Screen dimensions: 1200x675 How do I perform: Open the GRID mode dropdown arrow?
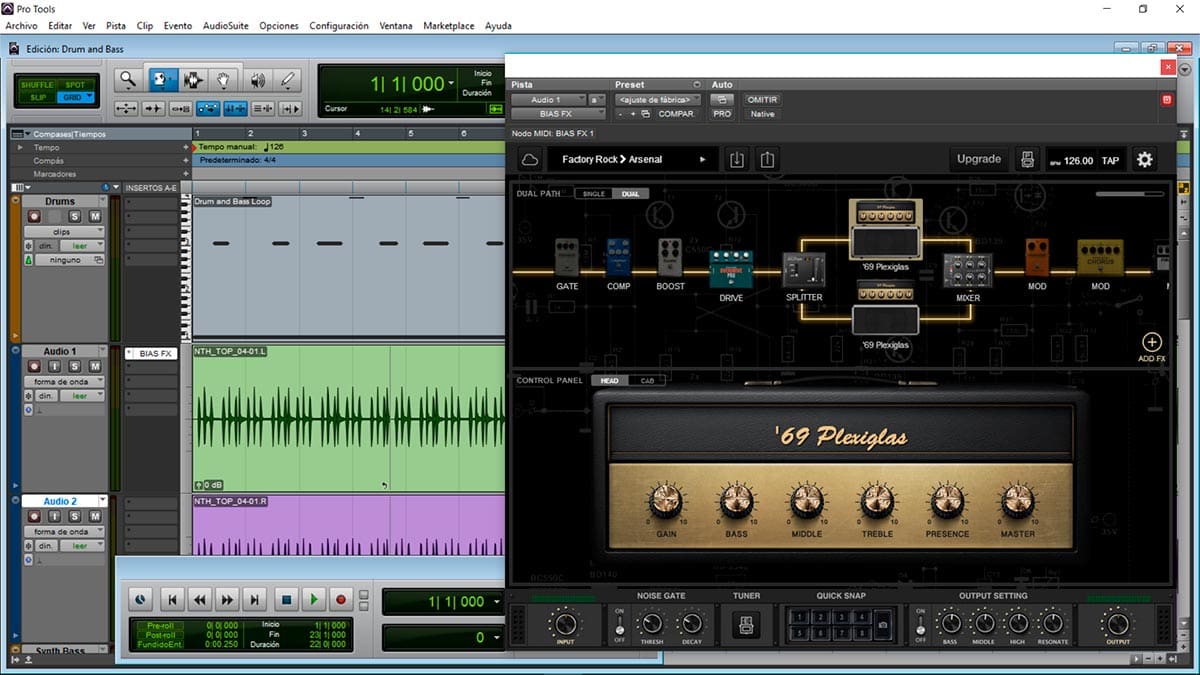[89, 97]
